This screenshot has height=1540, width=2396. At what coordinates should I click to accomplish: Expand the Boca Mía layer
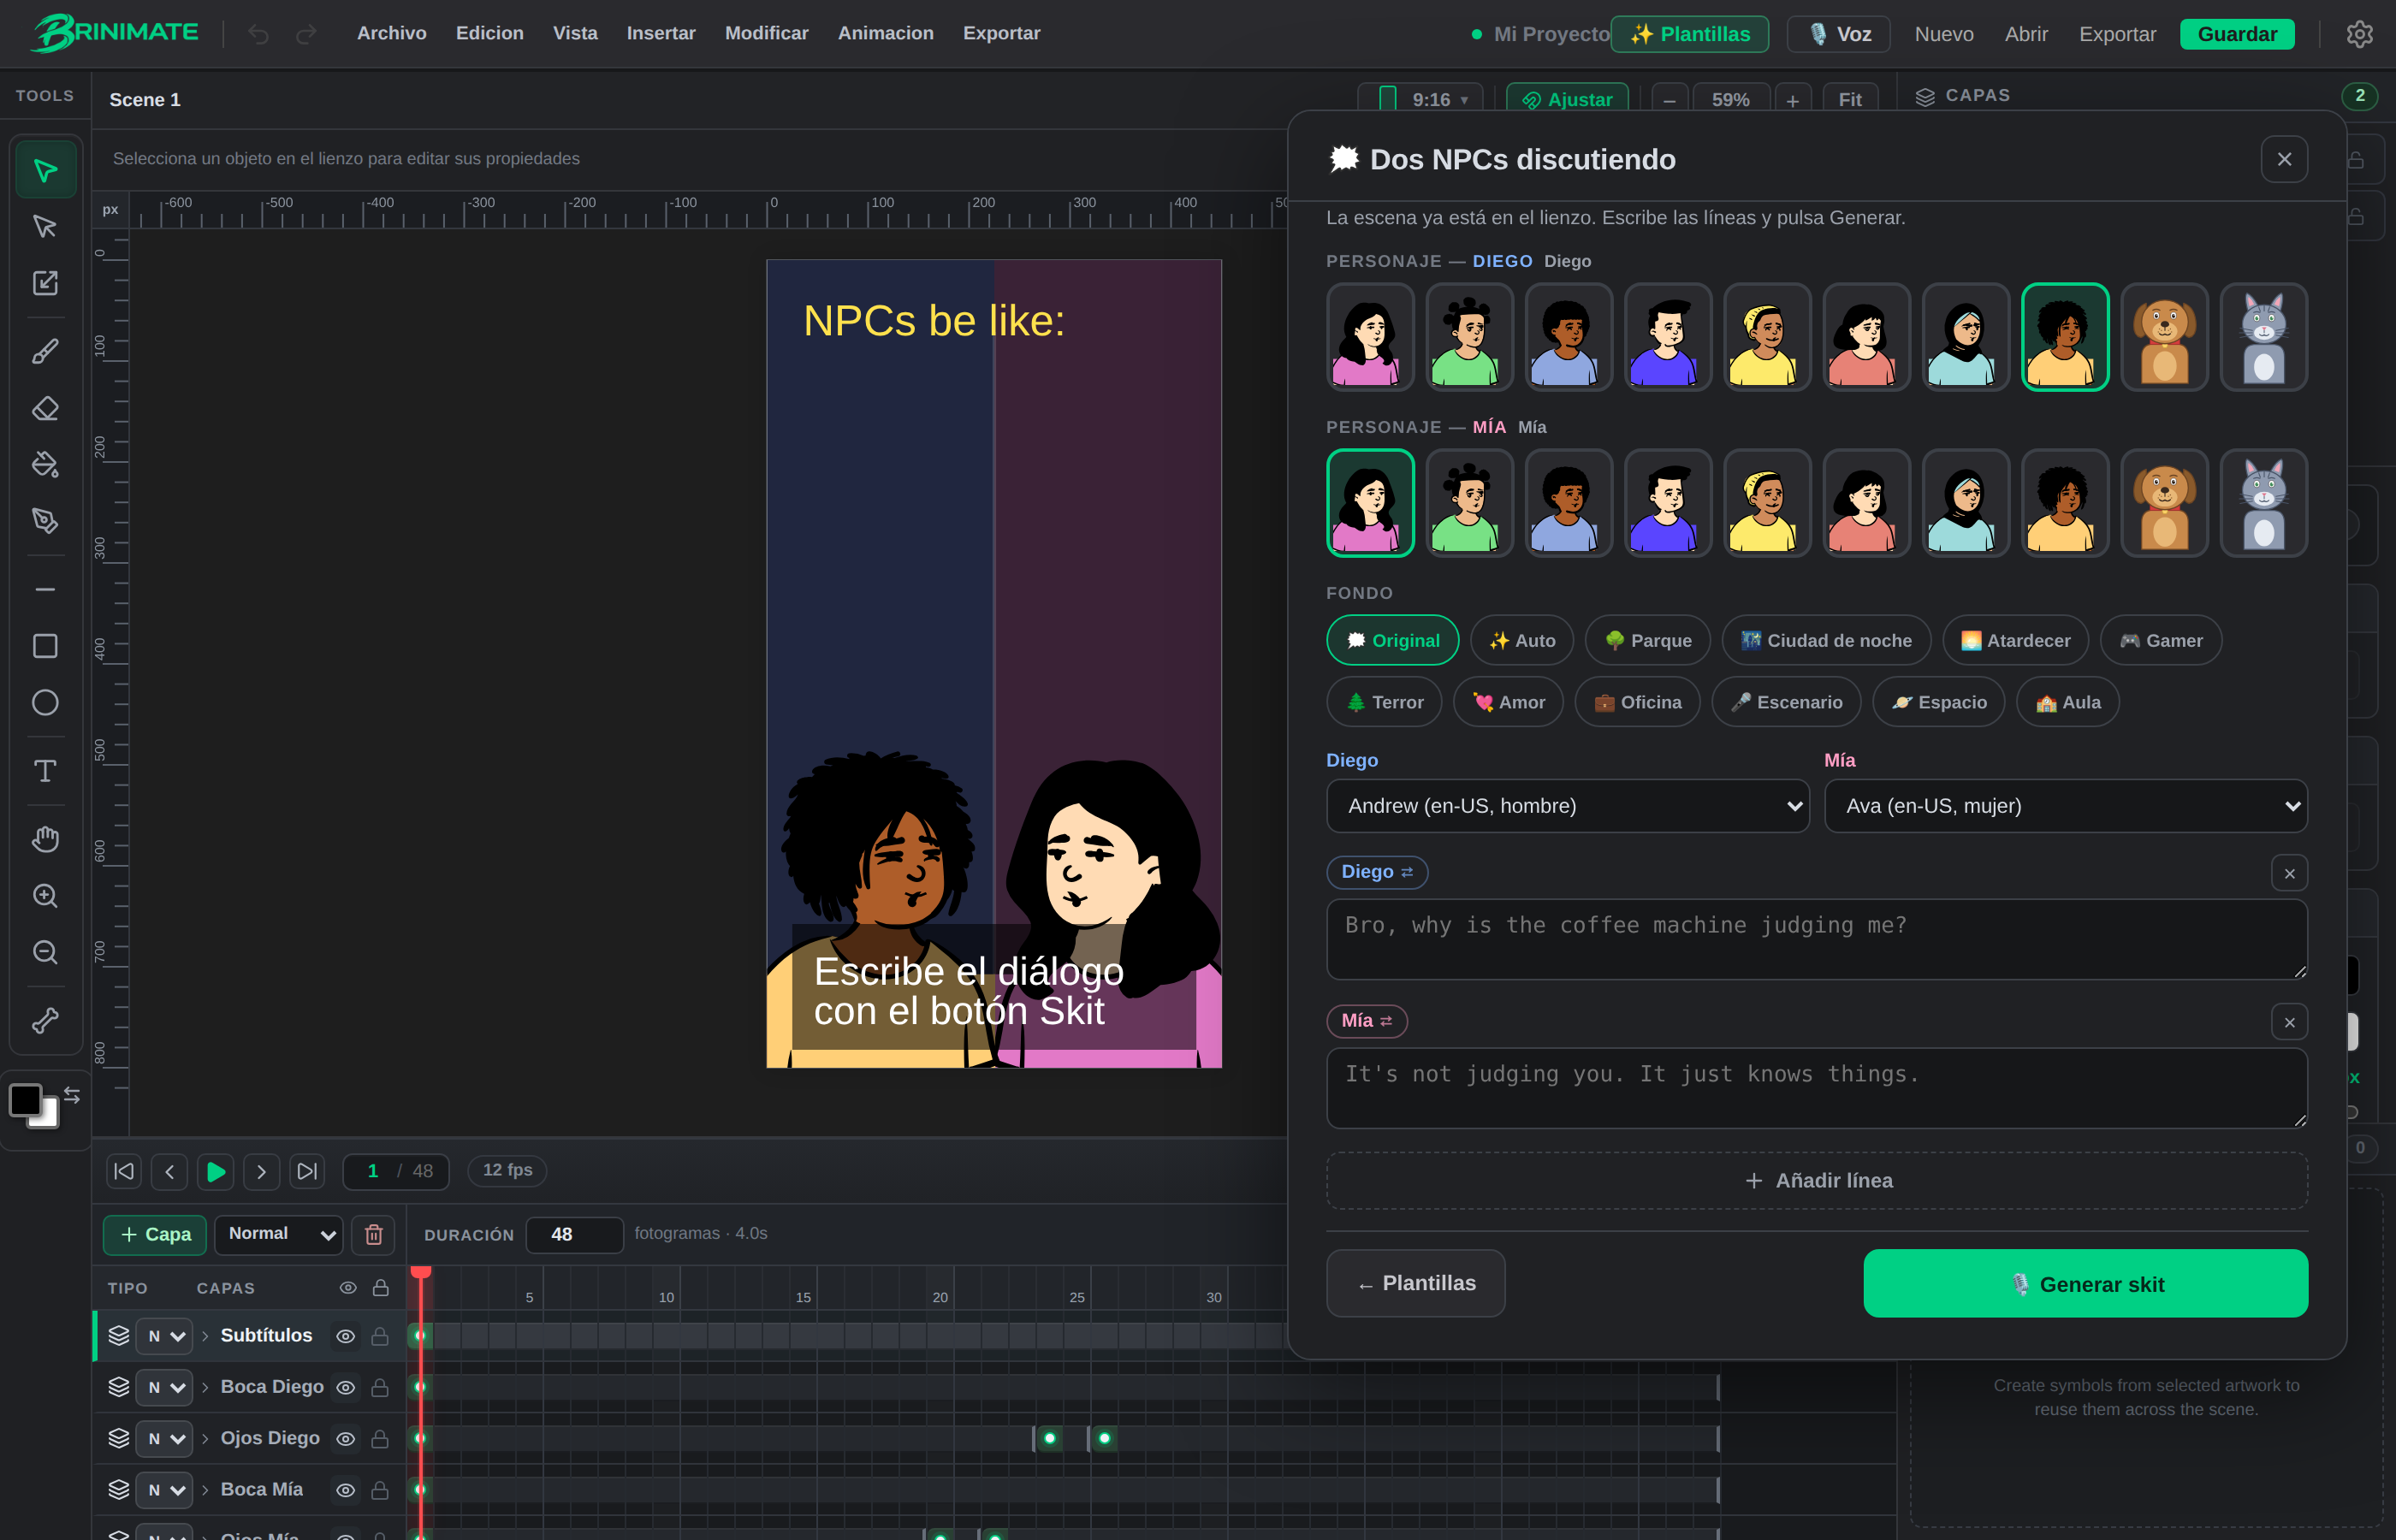point(205,1490)
